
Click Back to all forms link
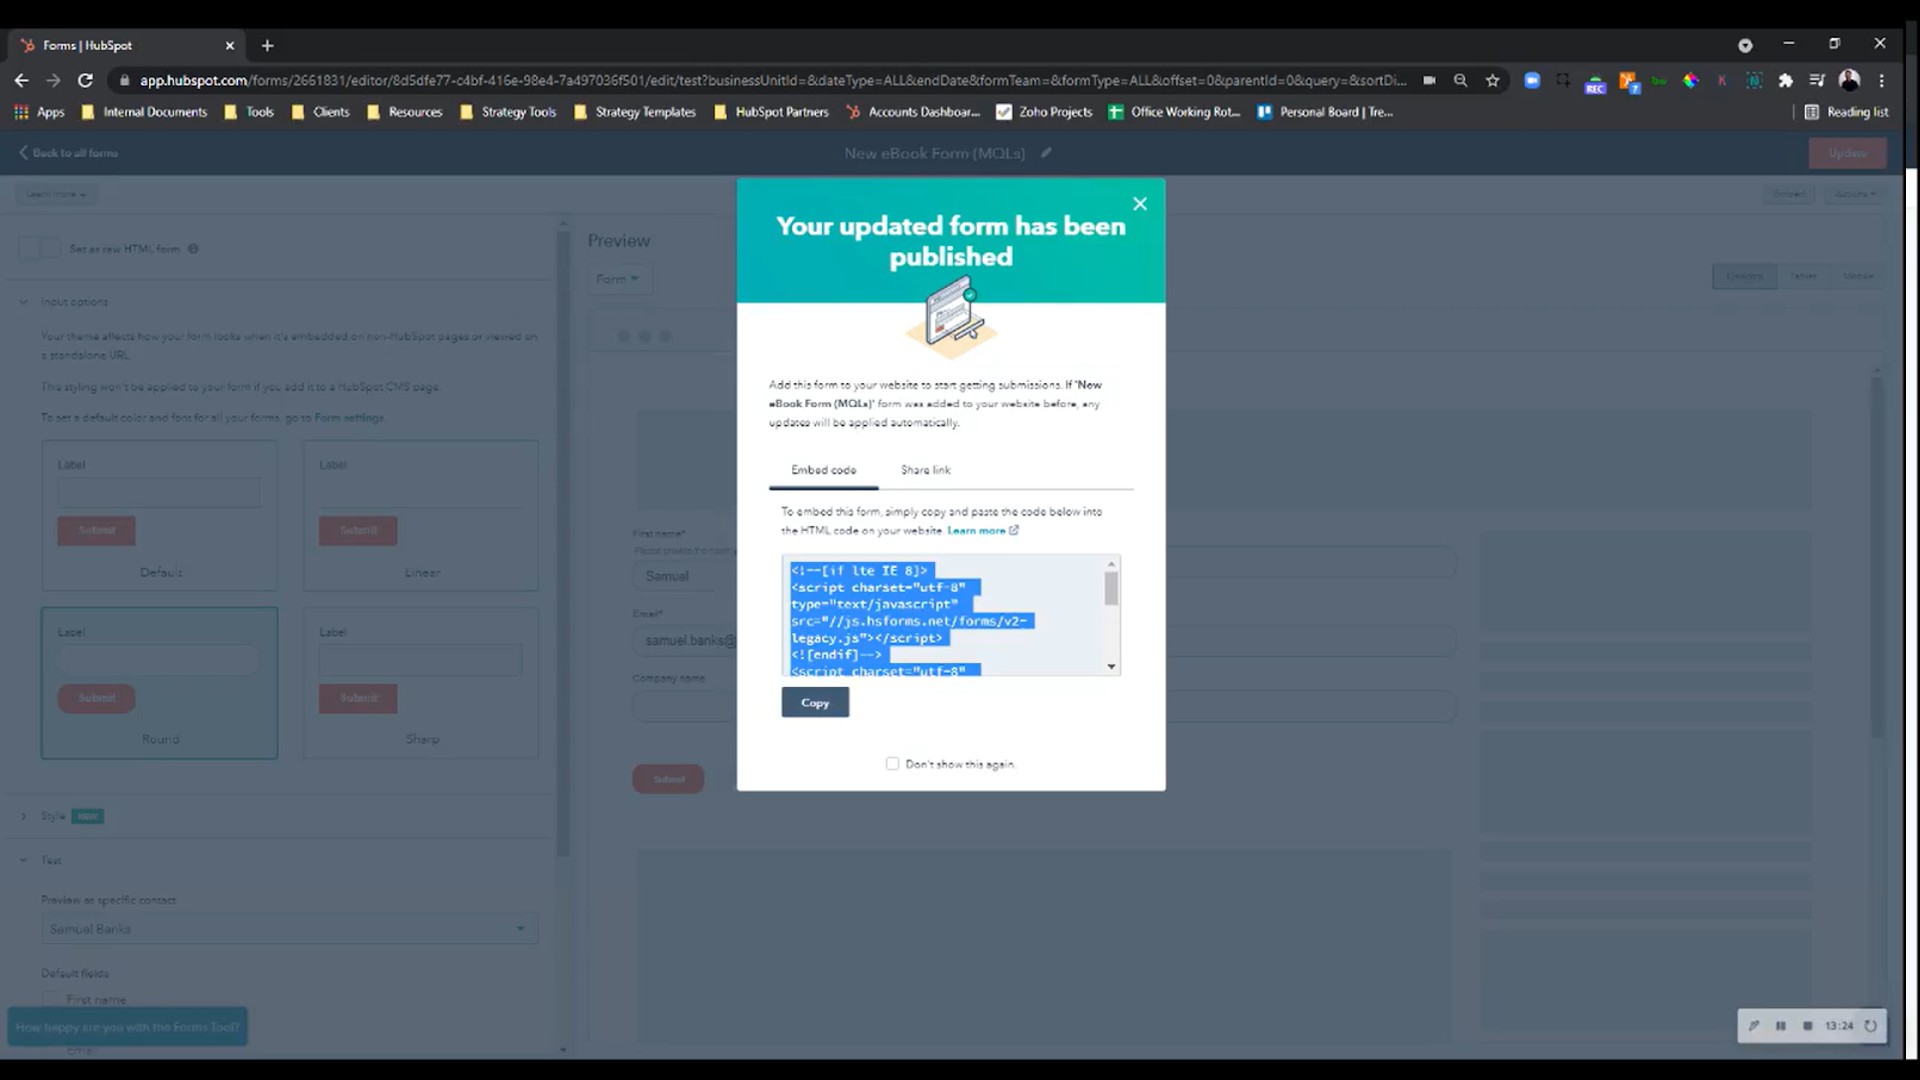tap(68, 153)
